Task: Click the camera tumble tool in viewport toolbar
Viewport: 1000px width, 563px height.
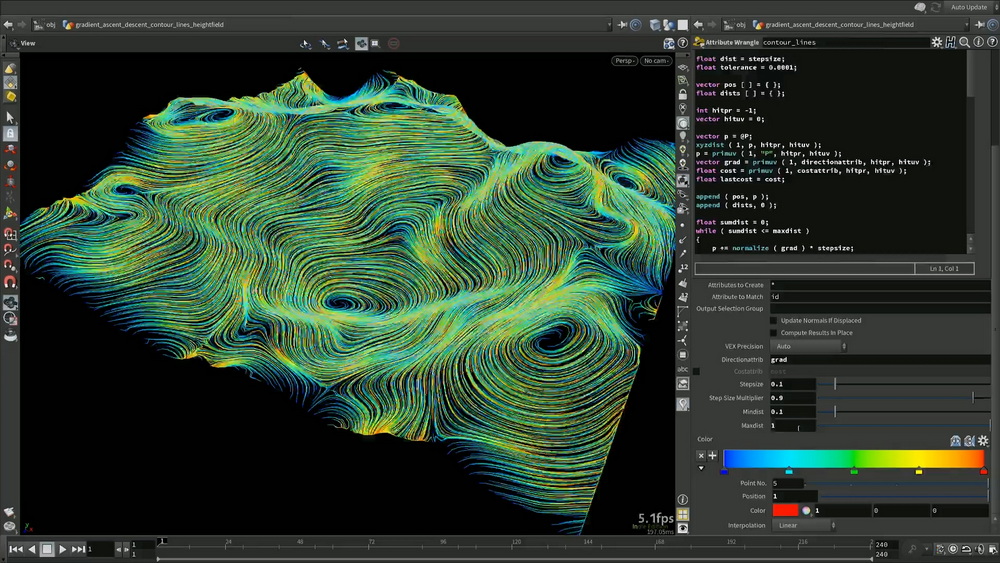Action: tap(306, 43)
